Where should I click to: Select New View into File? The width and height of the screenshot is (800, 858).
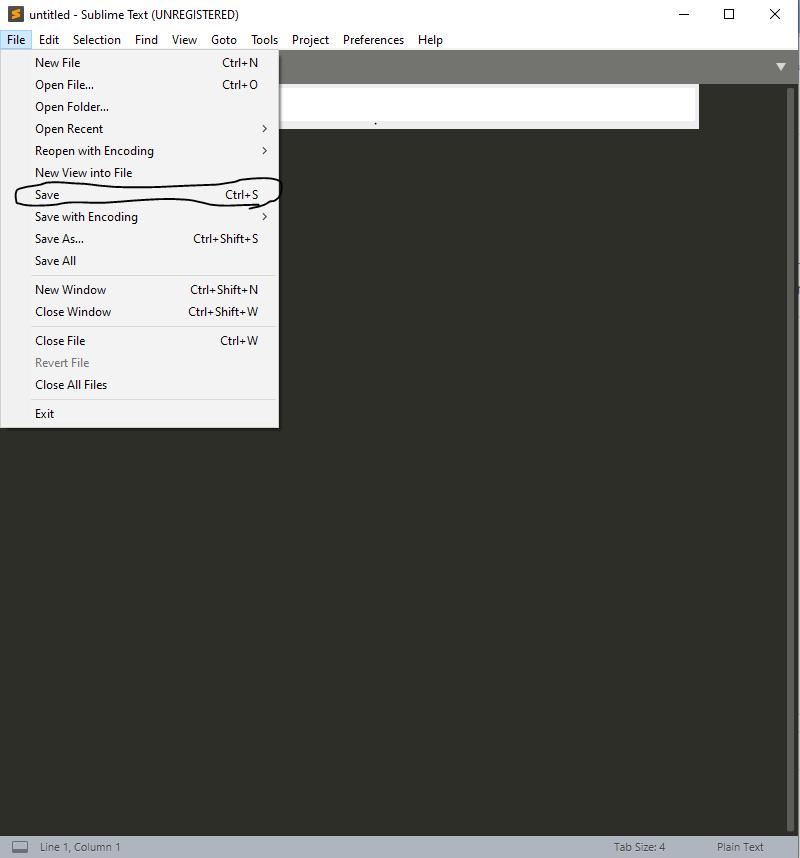[x=140, y=173]
